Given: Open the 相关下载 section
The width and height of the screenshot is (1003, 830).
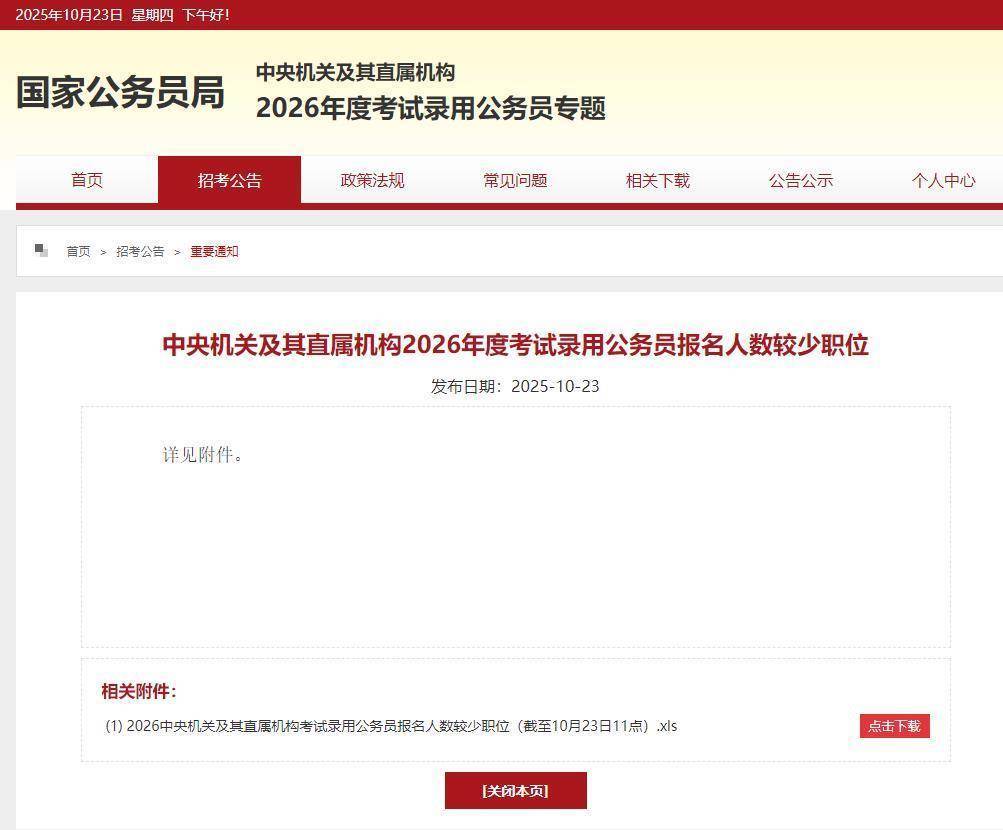Looking at the screenshot, I should [x=656, y=180].
